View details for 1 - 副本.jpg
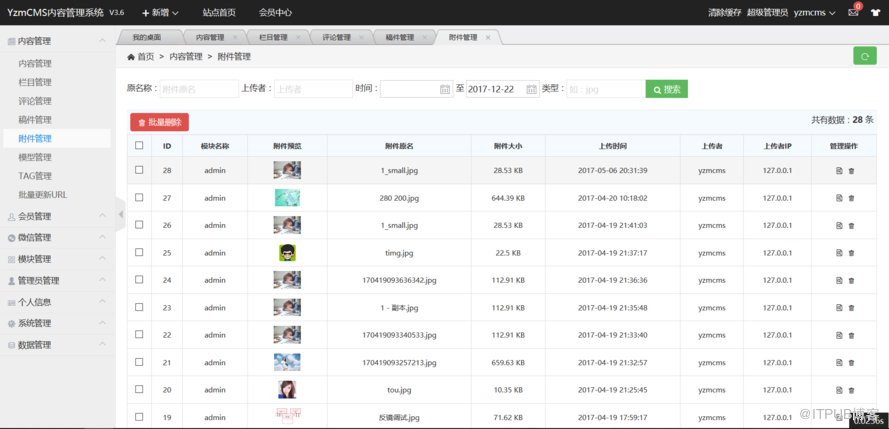 (839, 308)
